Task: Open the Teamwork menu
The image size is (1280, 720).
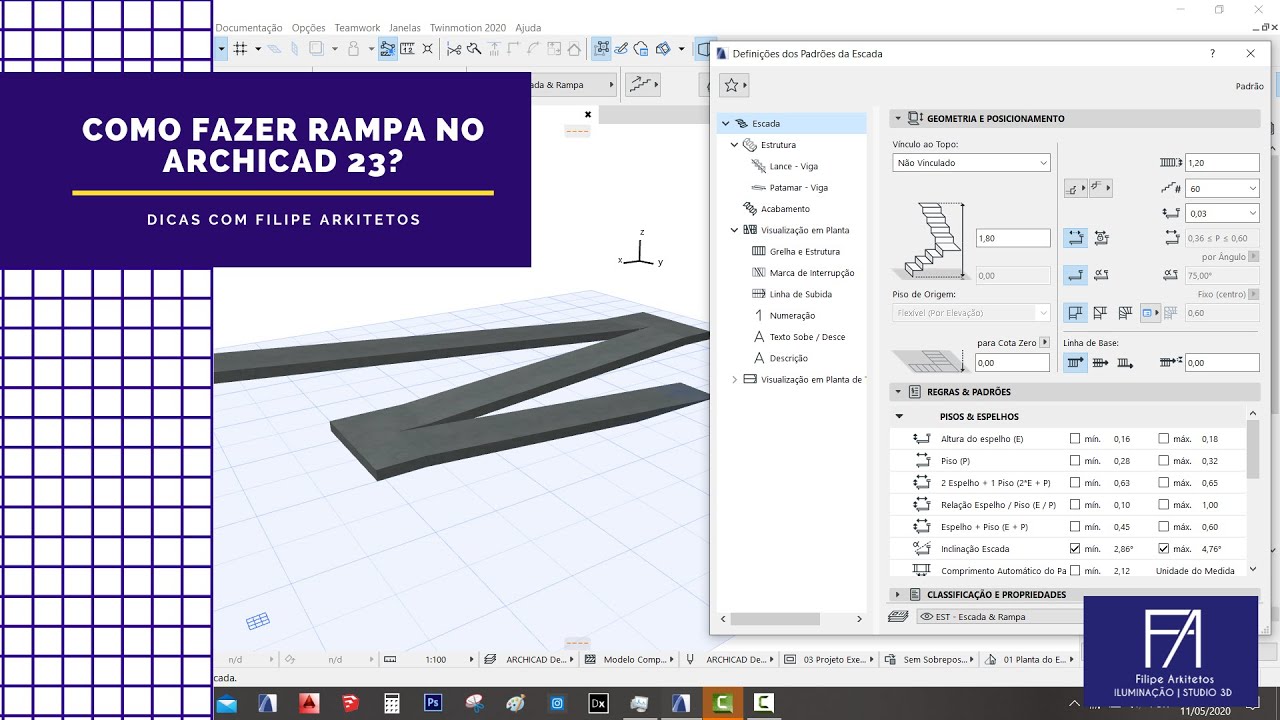Action: pyautogui.click(x=357, y=28)
